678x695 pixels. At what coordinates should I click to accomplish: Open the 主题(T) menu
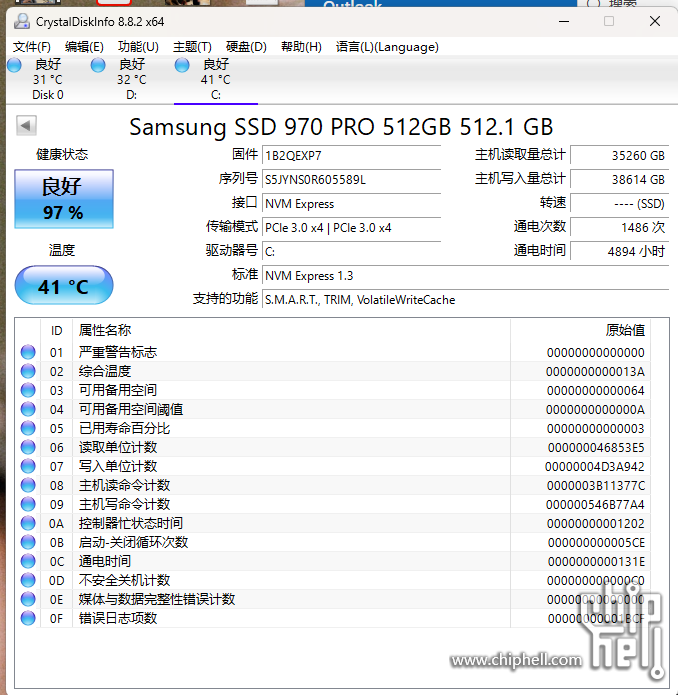[x=192, y=47]
